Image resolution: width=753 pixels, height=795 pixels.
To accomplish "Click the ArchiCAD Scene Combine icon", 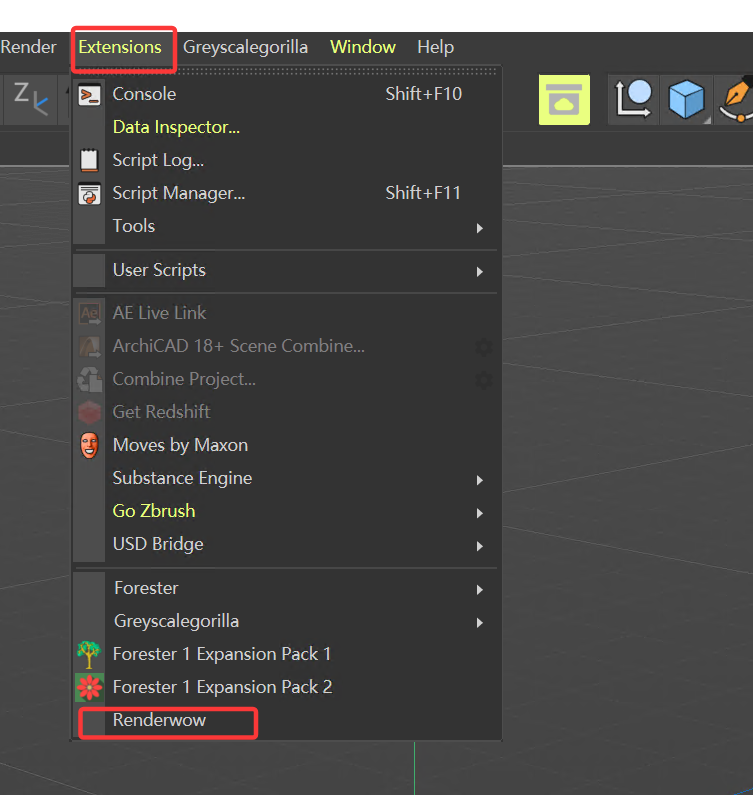I will (x=89, y=346).
